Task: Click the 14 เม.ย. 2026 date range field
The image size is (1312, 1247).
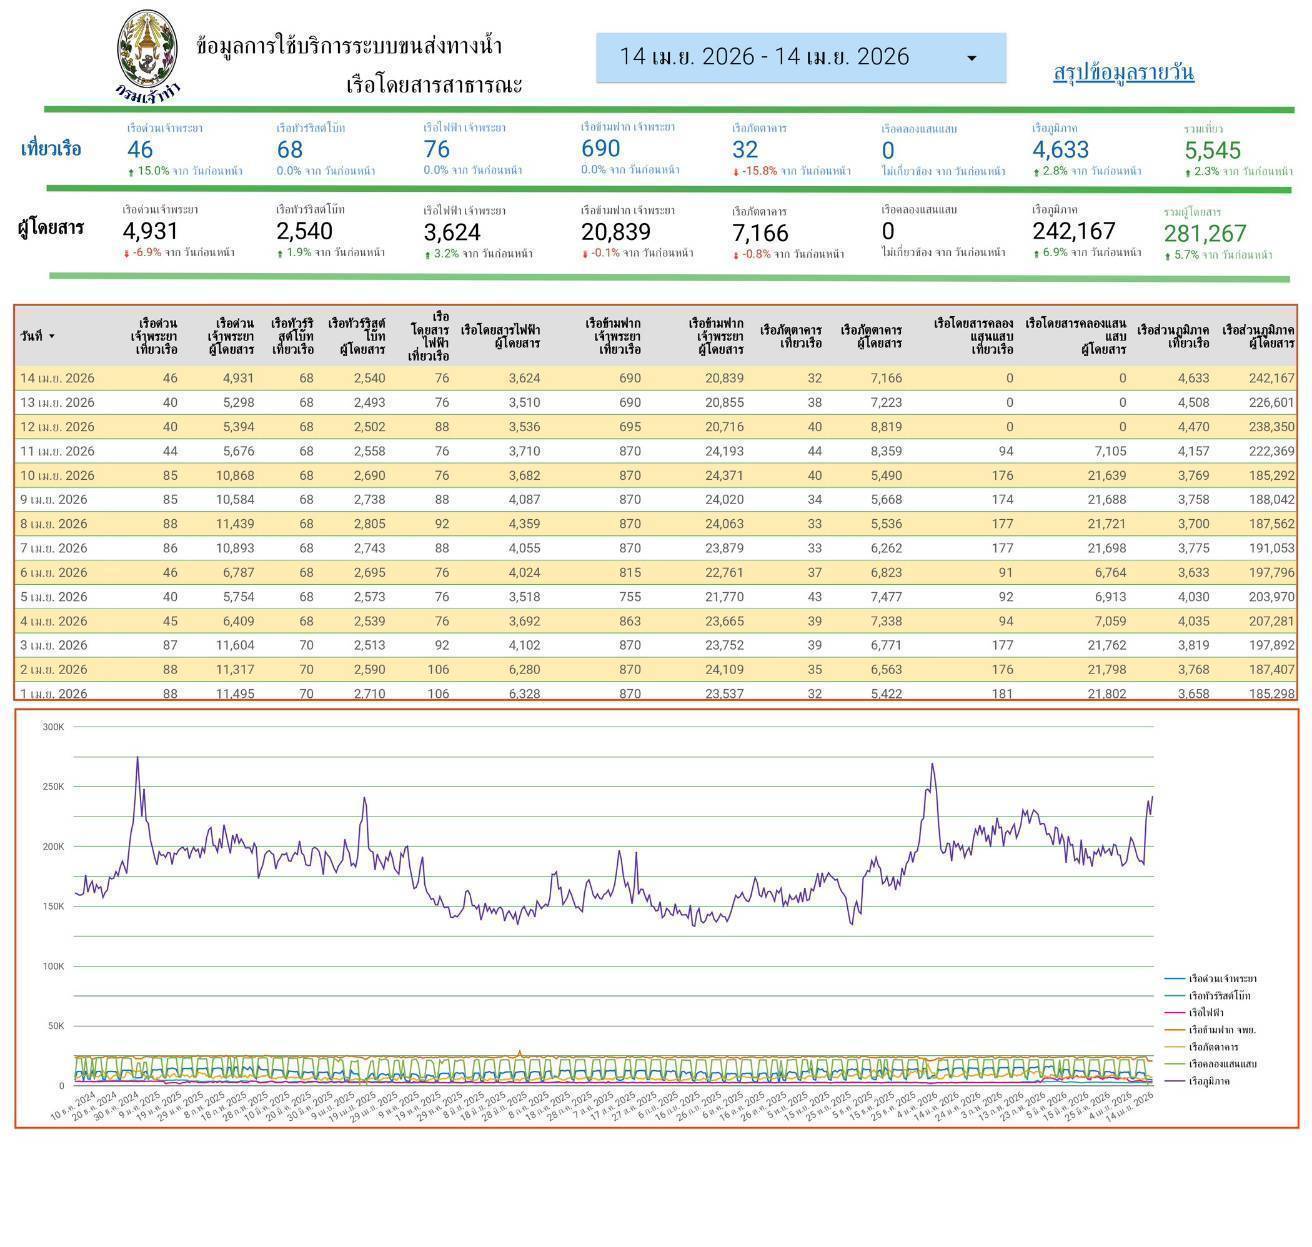Action: coord(764,57)
